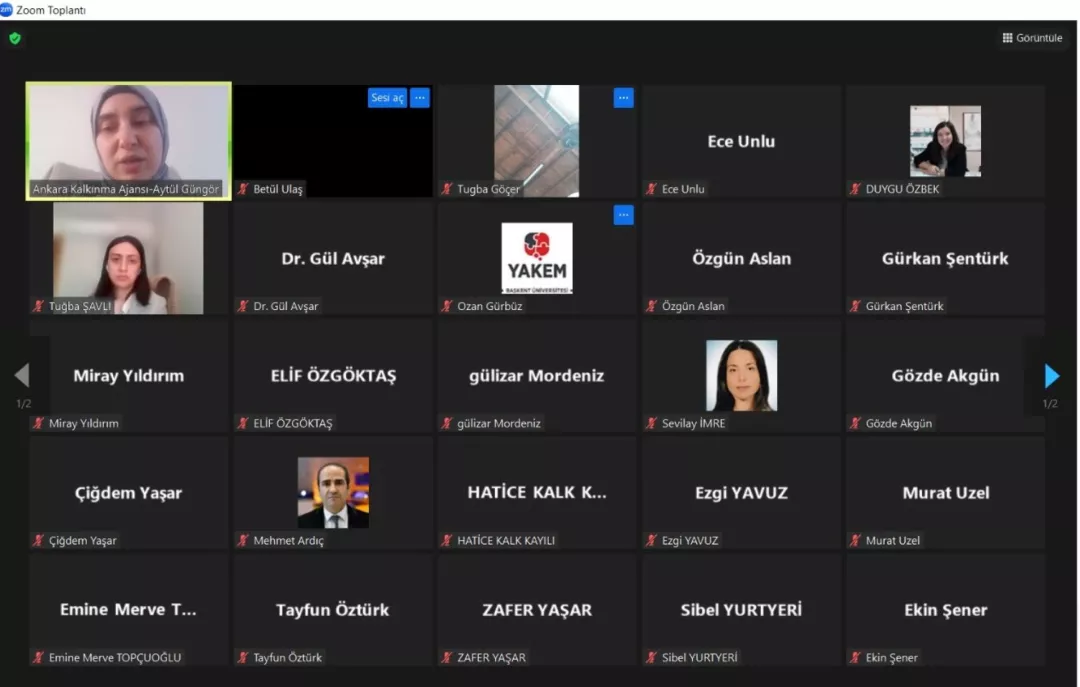The image size is (1080, 687).
Task: Click the green encryption shield icon
Action: point(15,39)
